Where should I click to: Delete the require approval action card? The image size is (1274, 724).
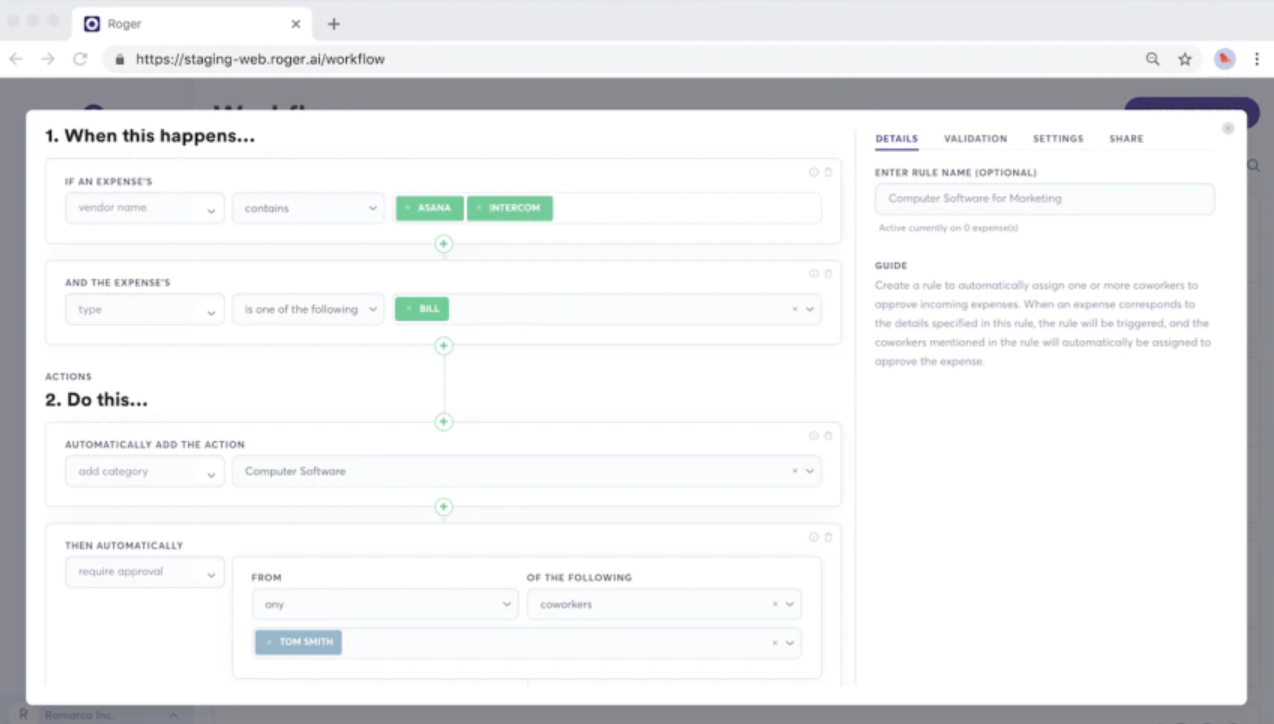coord(828,537)
